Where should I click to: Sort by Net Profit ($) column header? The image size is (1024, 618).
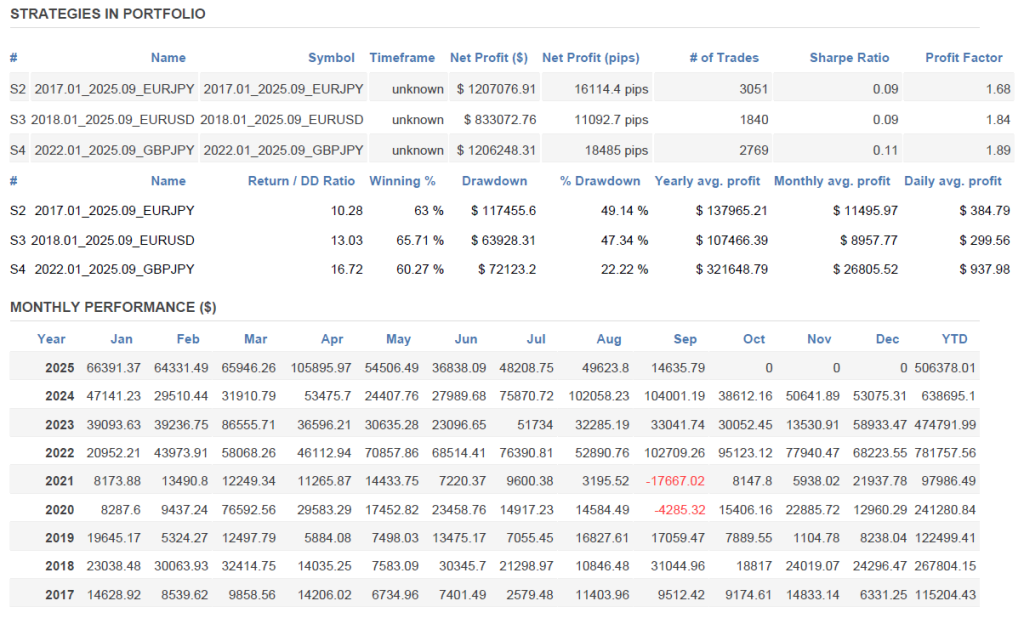pos(489,58)
